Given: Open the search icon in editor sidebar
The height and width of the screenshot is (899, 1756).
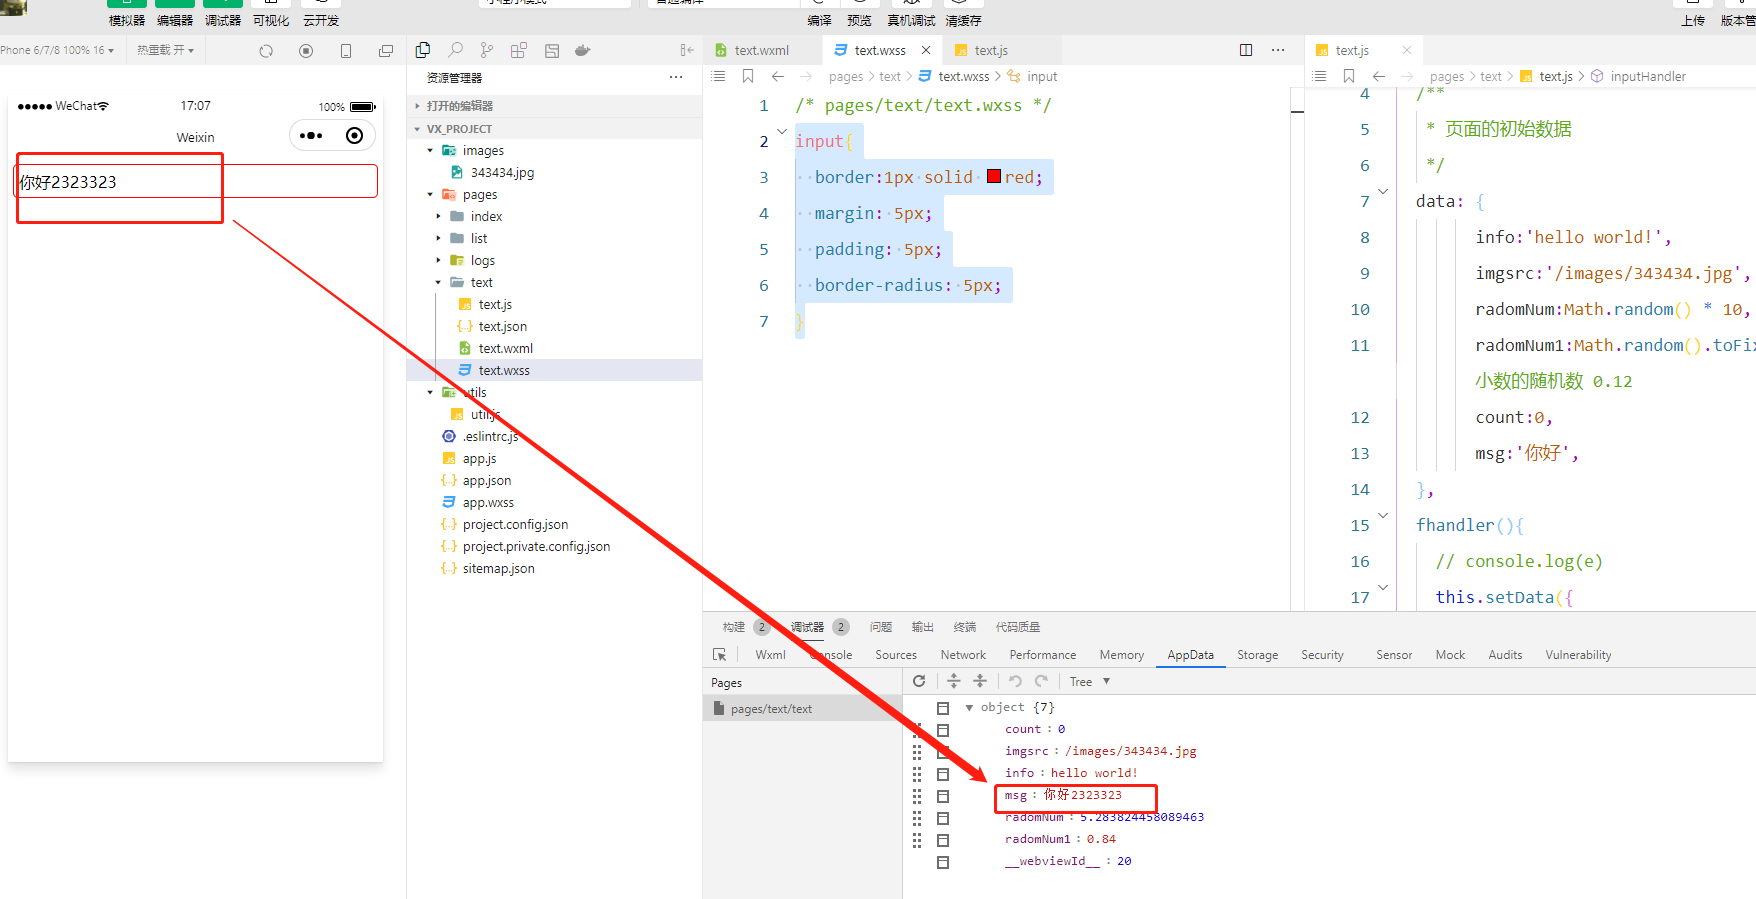Looking at the screenshot, I should point(455,50).
